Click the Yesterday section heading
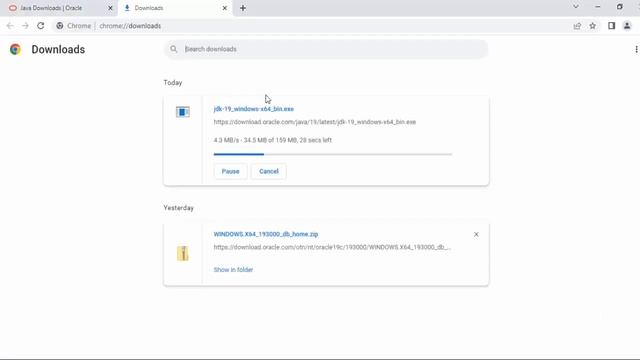 coord(178,208)
